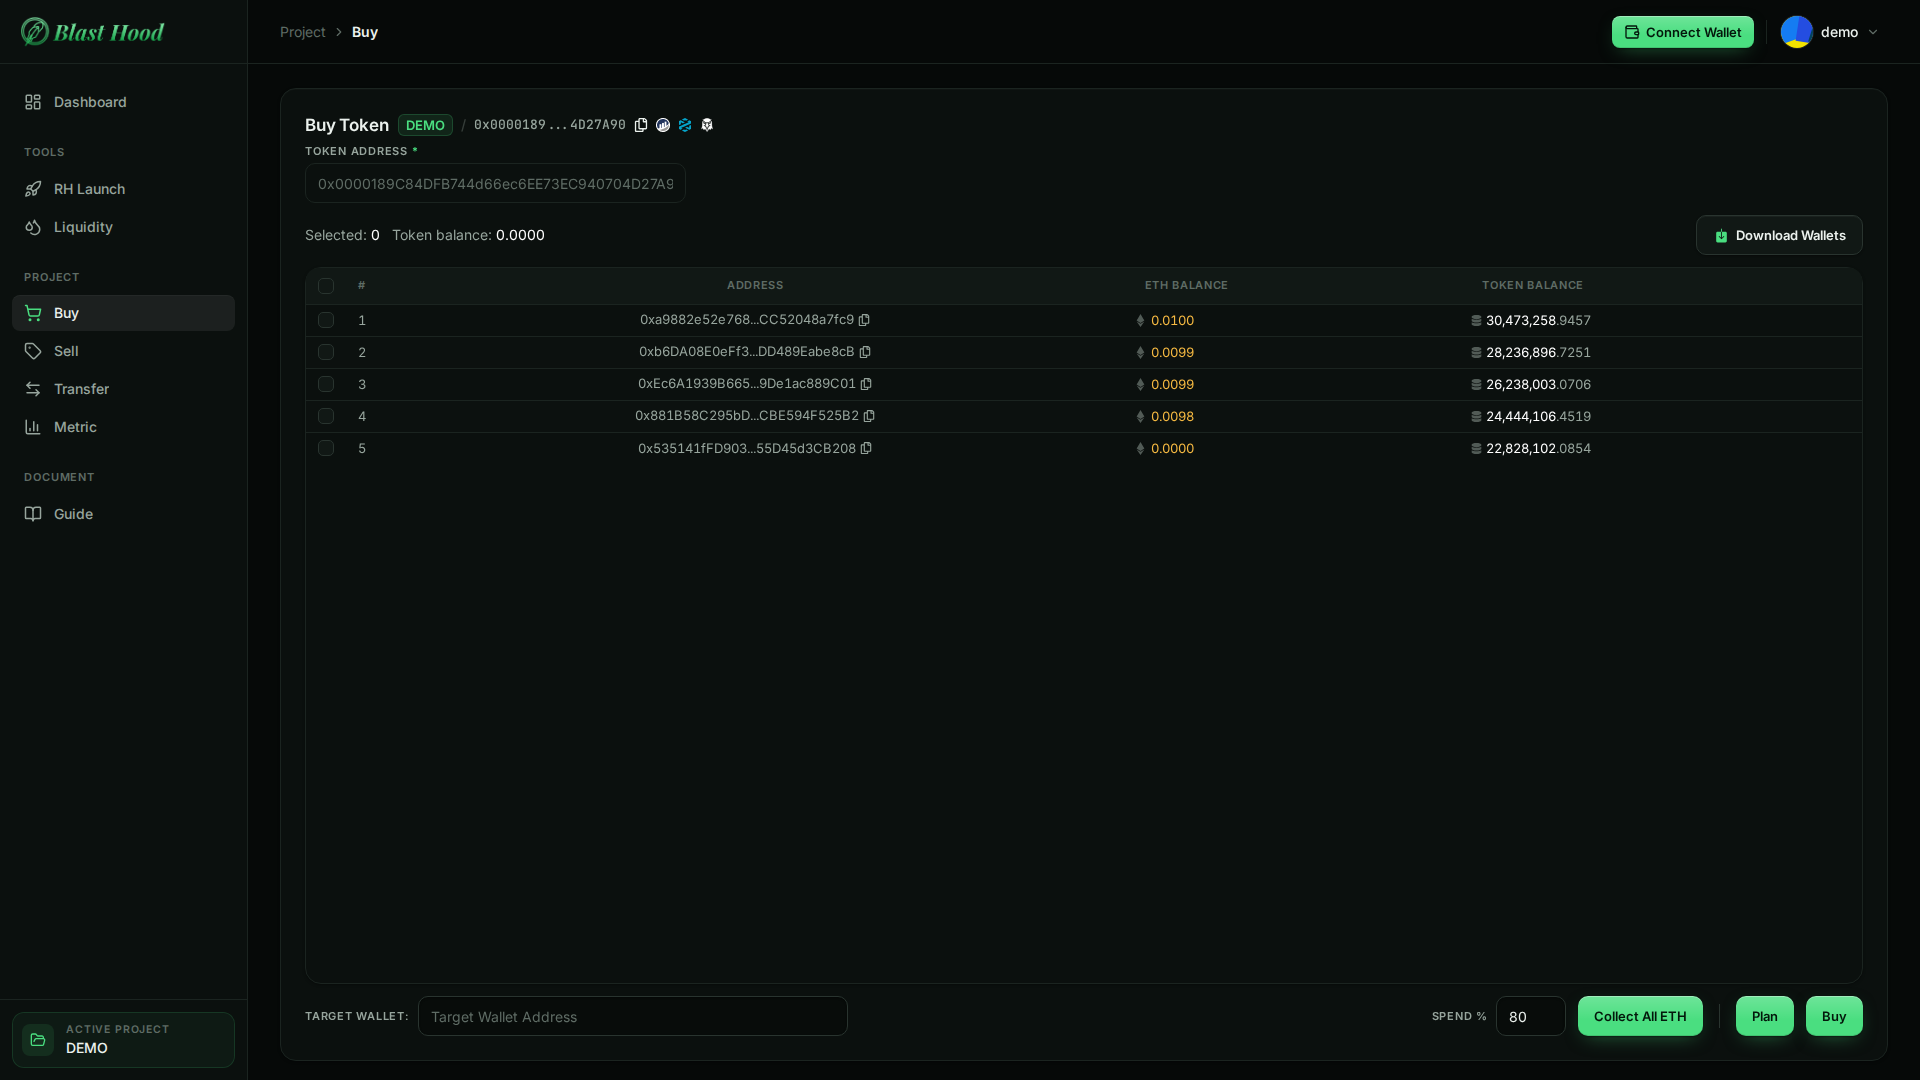This screenshot has width=1920, height=1080.
Task: Click the Plan button
Action: [x=1764, y=1016]
